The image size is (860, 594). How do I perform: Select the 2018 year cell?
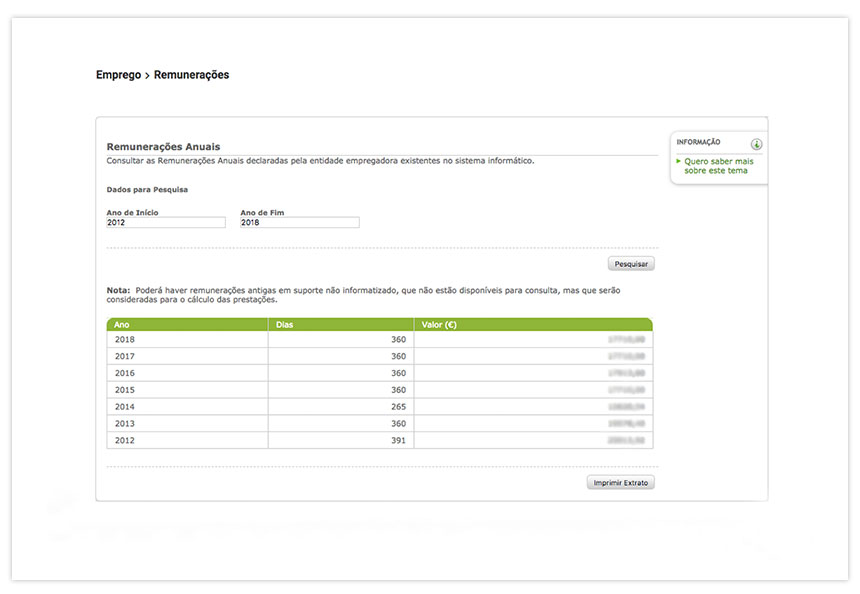[125, 340]
